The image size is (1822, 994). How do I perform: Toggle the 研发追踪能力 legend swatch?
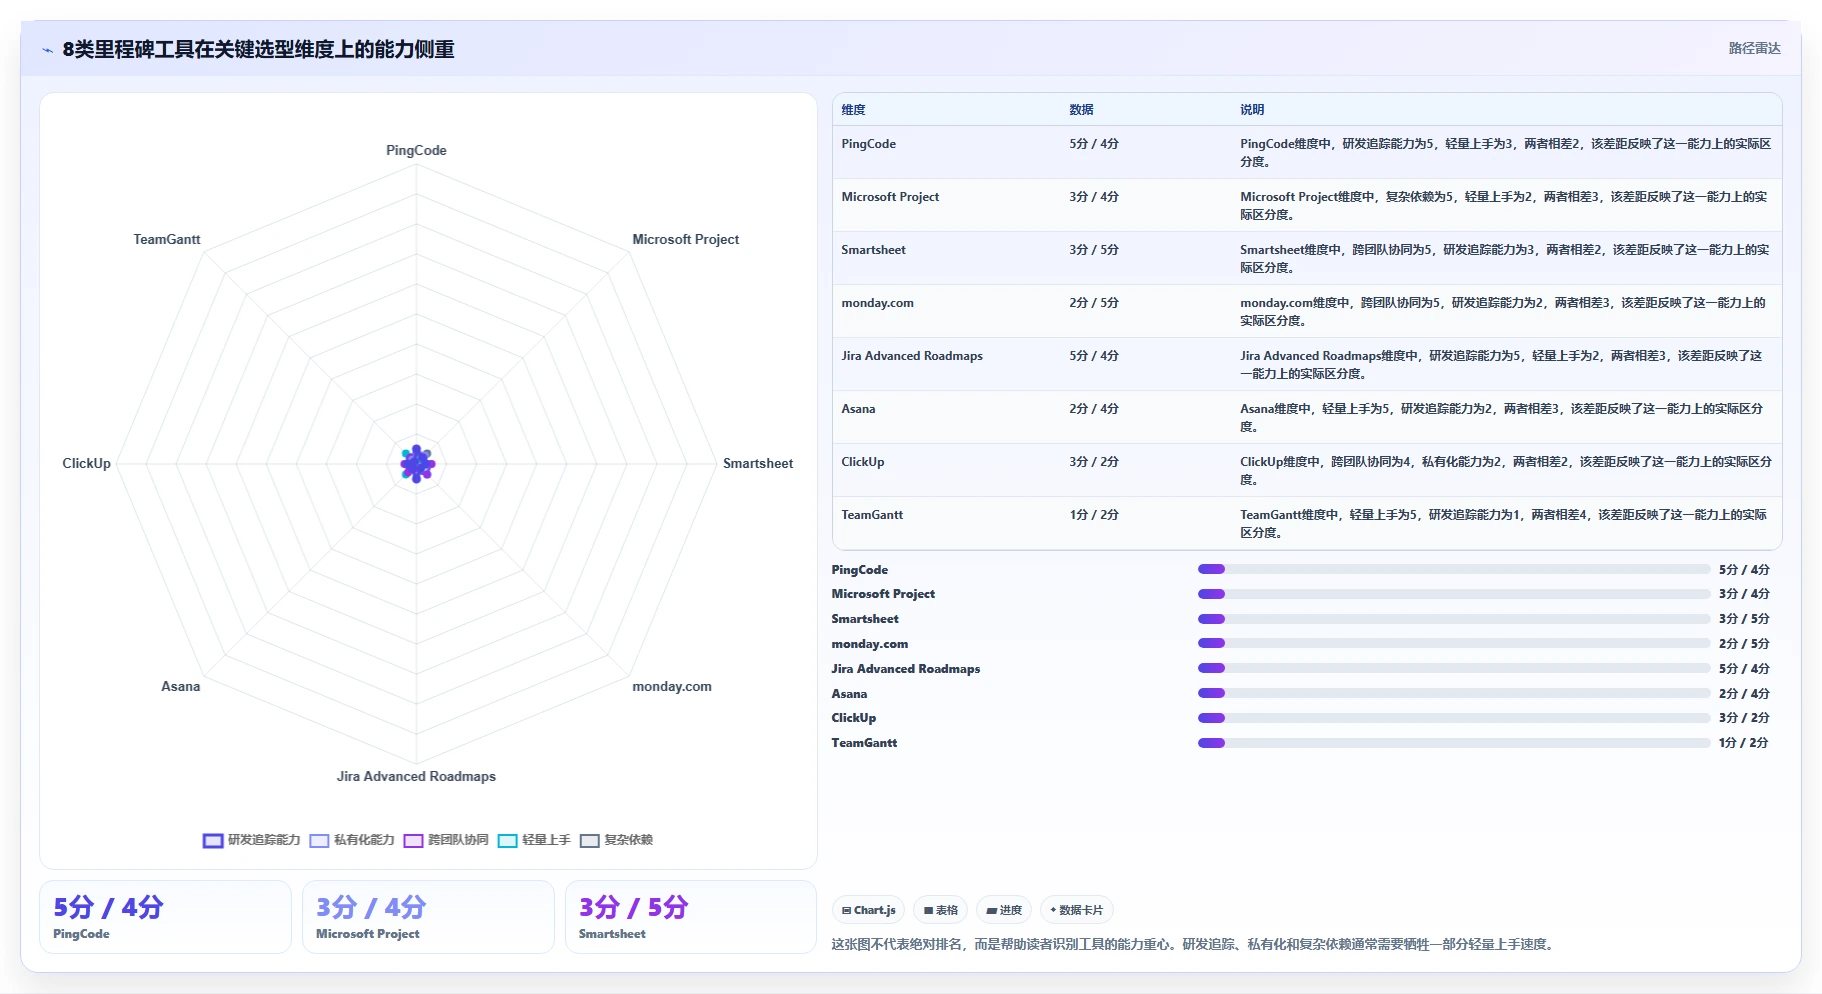212,841
